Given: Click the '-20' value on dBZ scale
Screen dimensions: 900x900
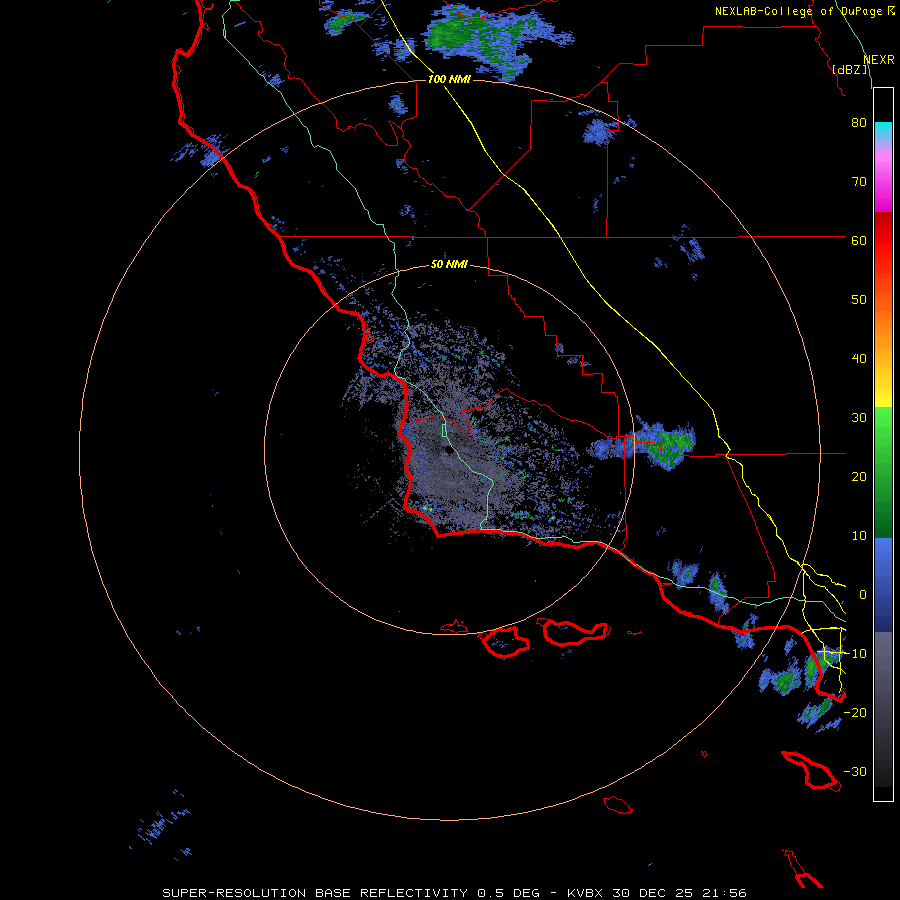Looking at the screenshot, I should (x=855, y=713).
